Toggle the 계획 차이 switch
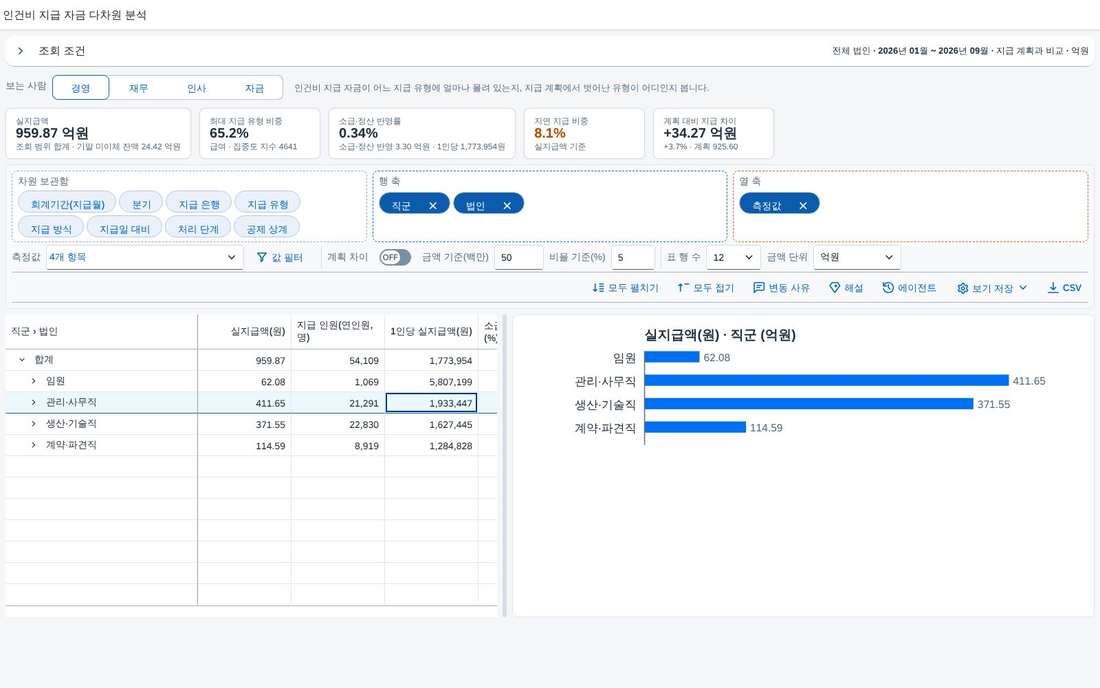The height and width of the screenshot is (688, 1100). [395, 257]
